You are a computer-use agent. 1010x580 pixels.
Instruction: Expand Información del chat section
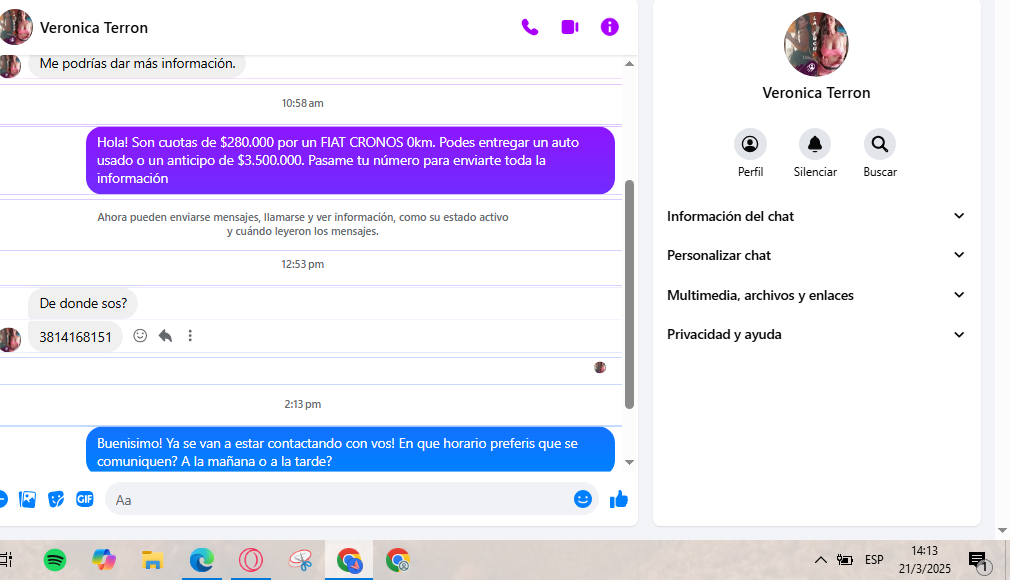816,217
